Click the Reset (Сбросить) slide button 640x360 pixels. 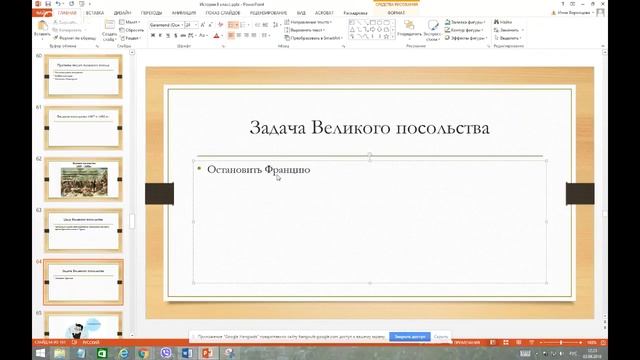pos(131,30)
